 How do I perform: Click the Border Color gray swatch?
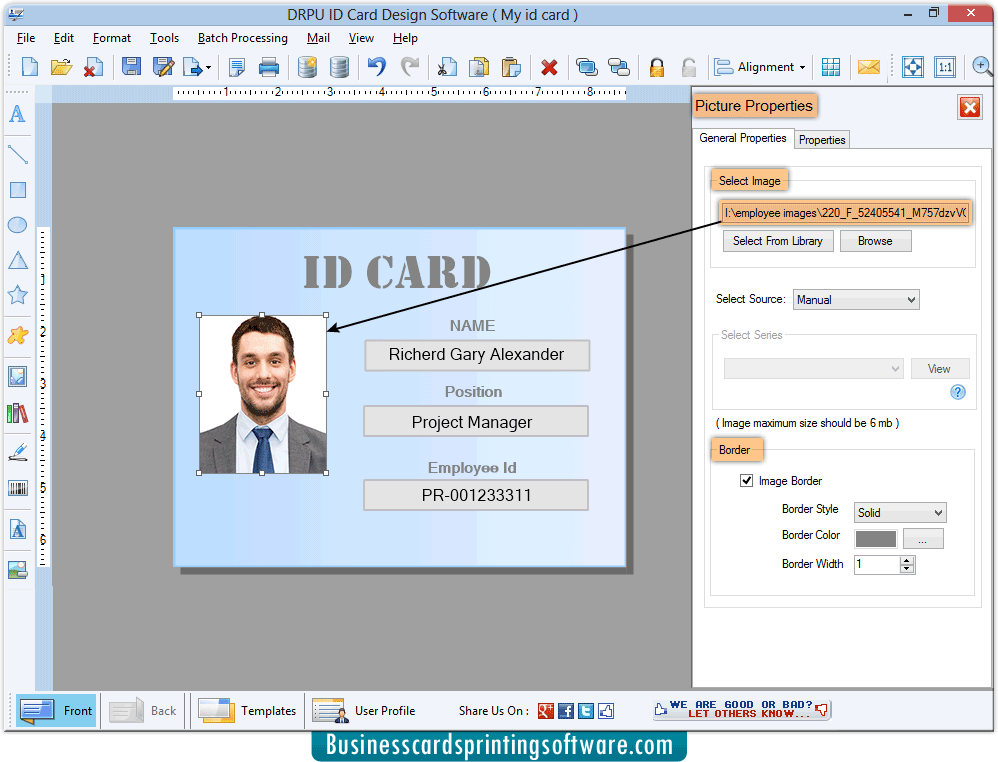coord(876,539)
